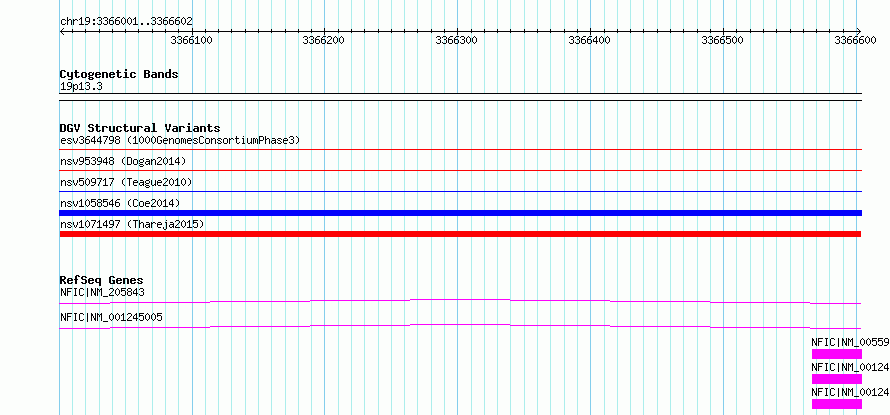
Task: Click the 3366600 ruler position label
Action: pos(855,40)
